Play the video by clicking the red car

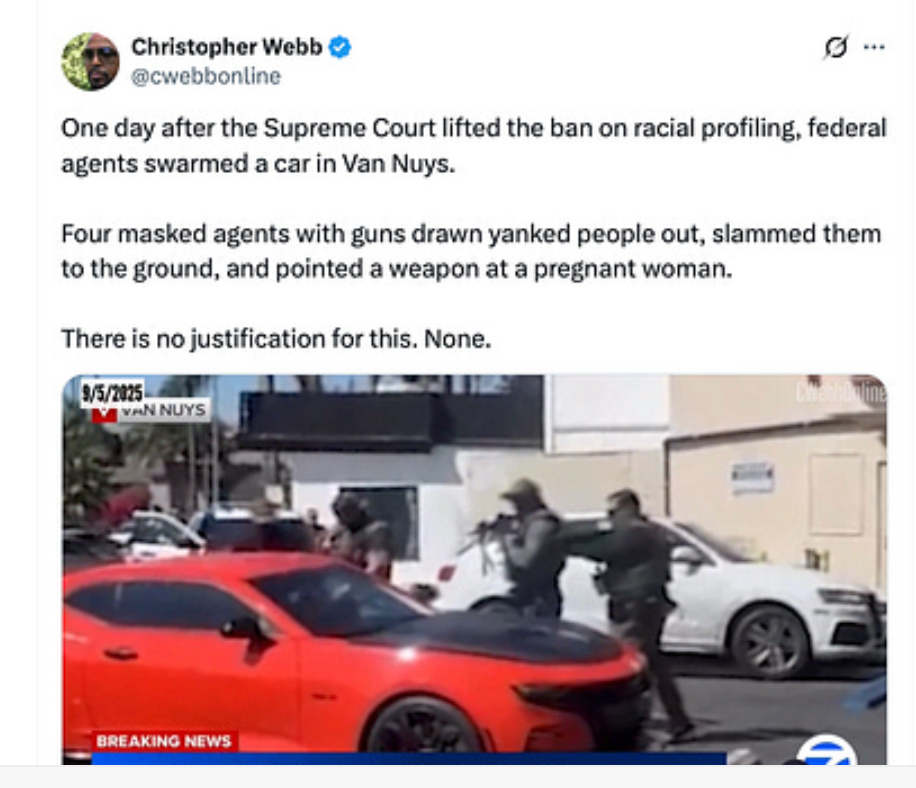pos(351,654)
